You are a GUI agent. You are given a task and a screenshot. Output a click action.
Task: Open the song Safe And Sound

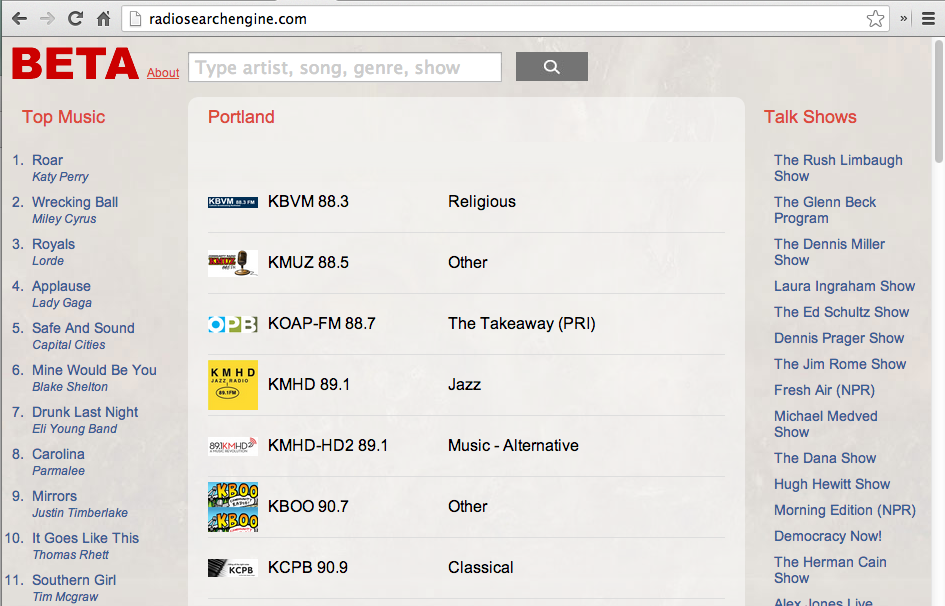83,328
